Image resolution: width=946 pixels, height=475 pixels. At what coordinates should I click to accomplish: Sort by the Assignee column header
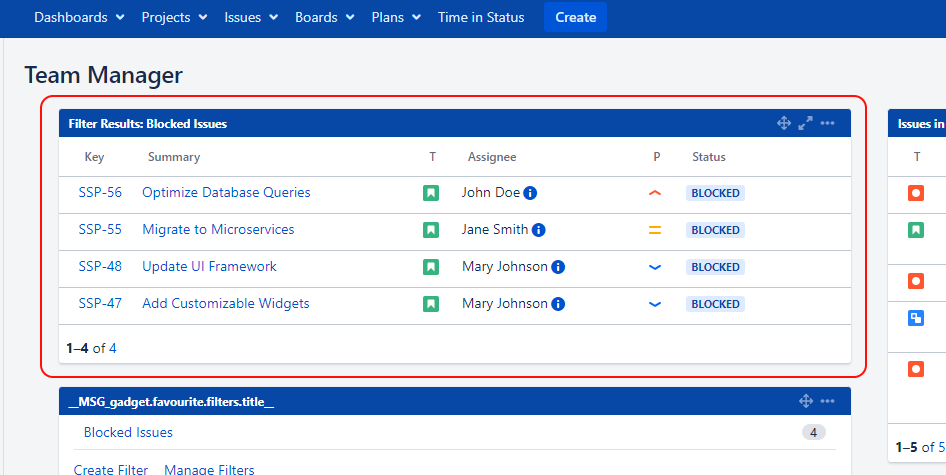click(492, 157)
